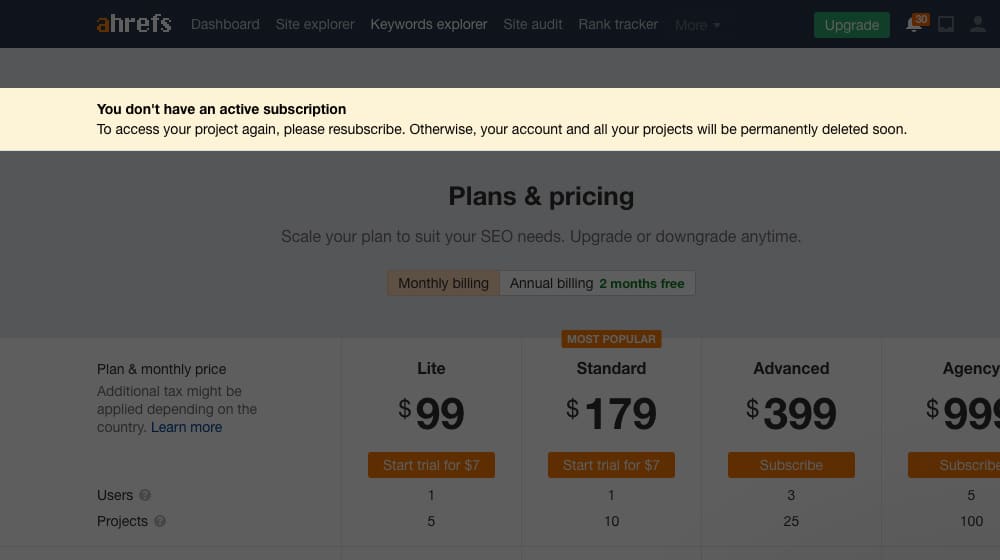The image size is (1000, 560).
Task: Select Monthly billing option
Action: 443,283
